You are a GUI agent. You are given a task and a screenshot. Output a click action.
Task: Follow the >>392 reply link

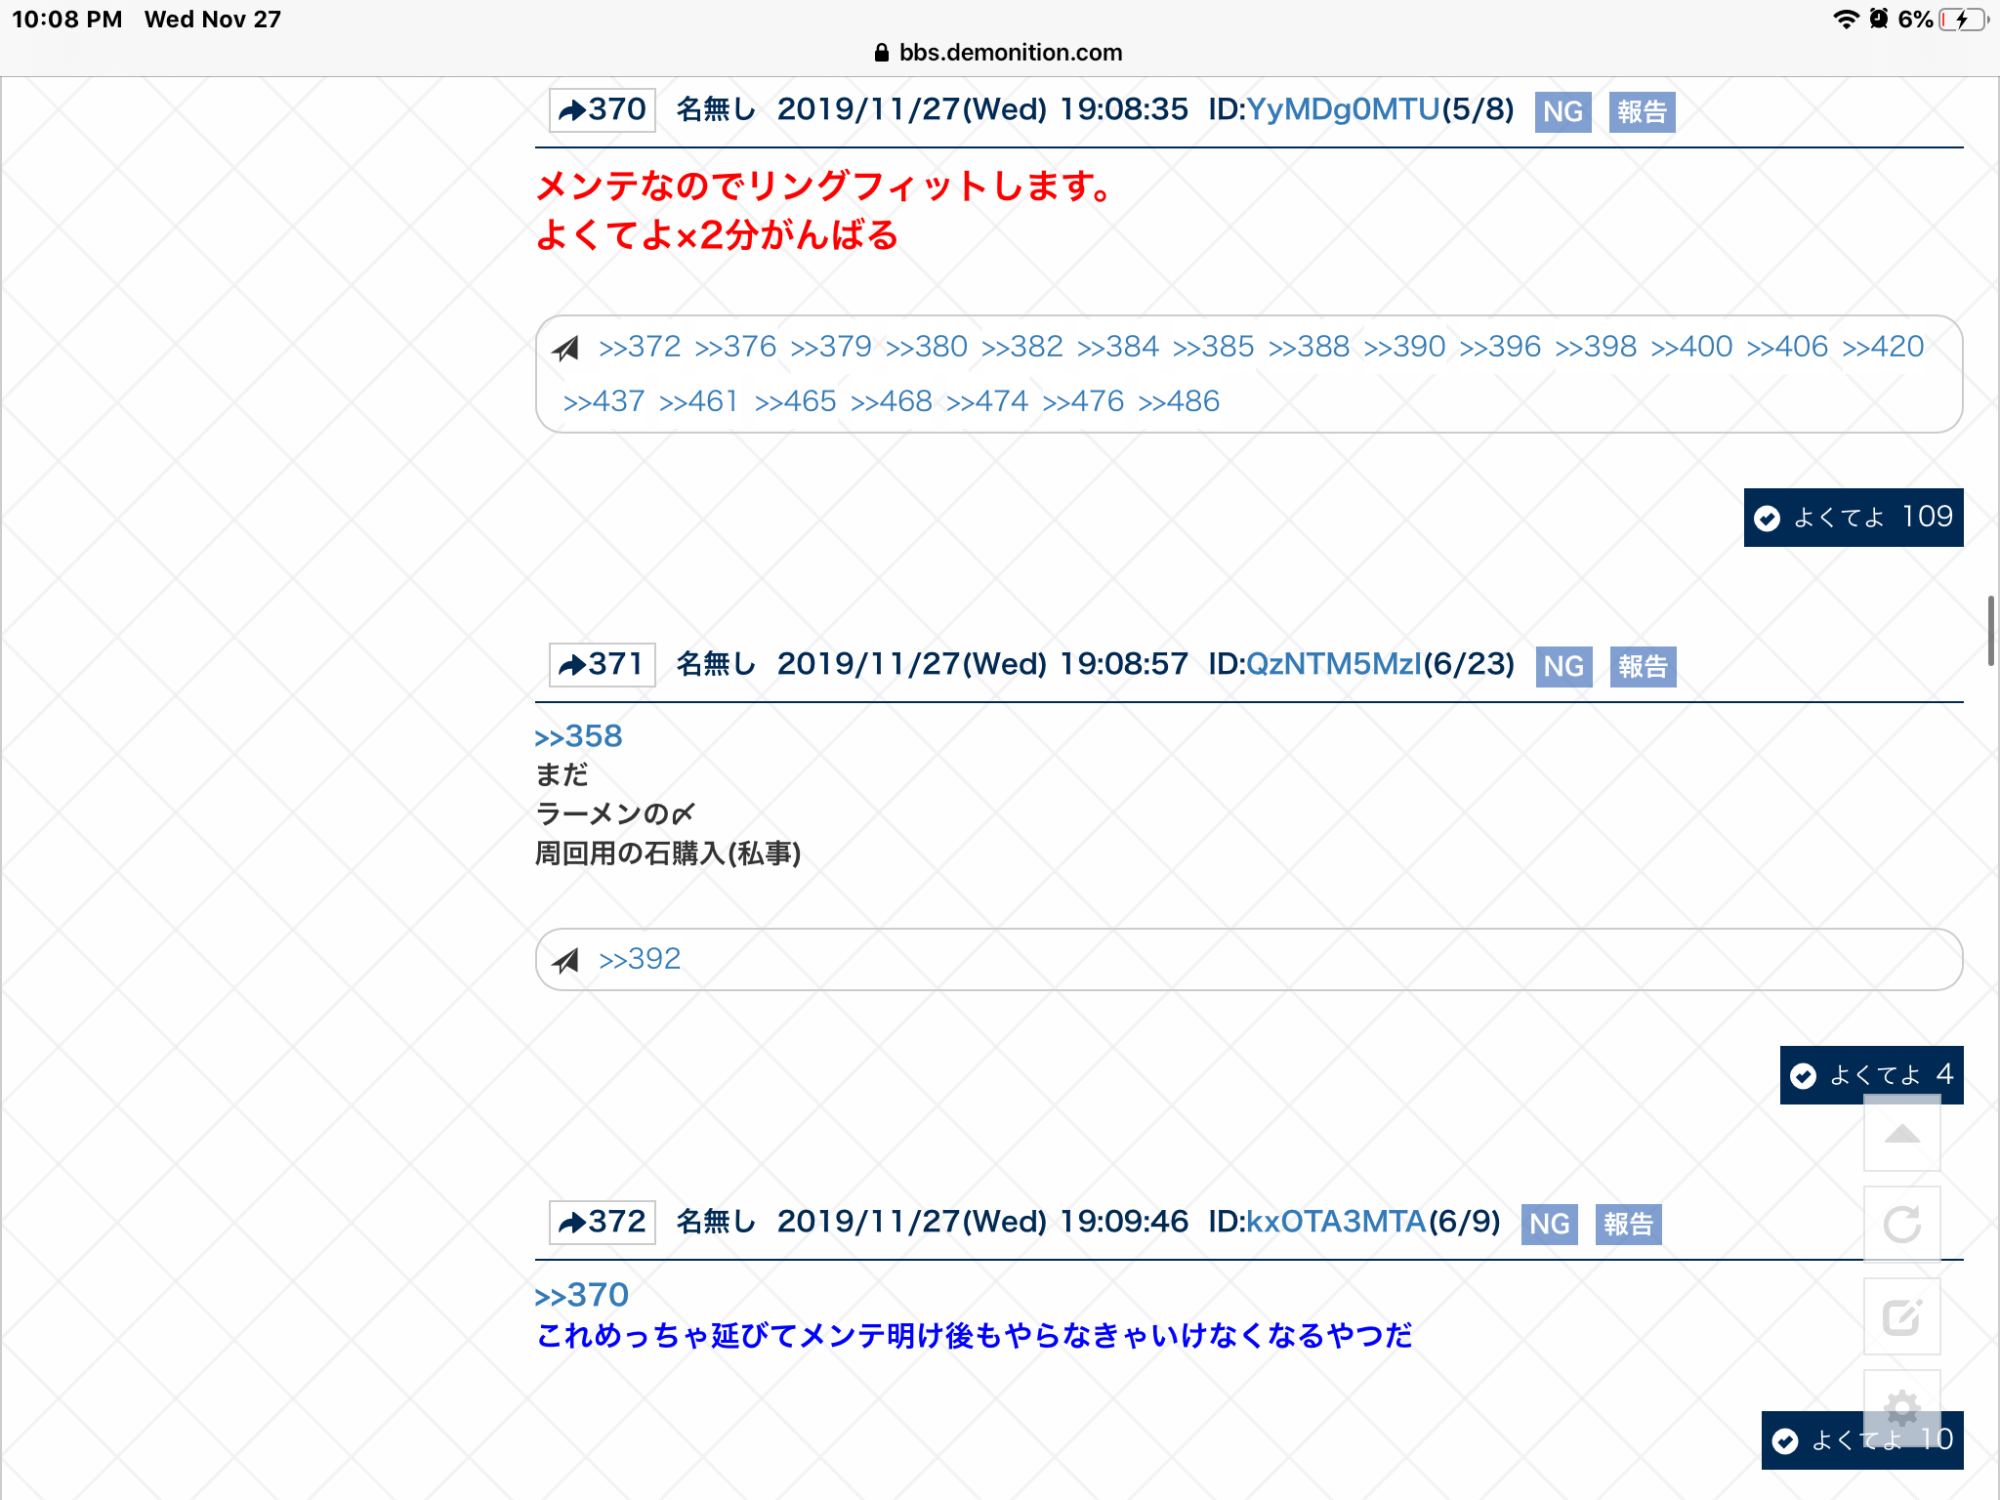tap(639, 960)
